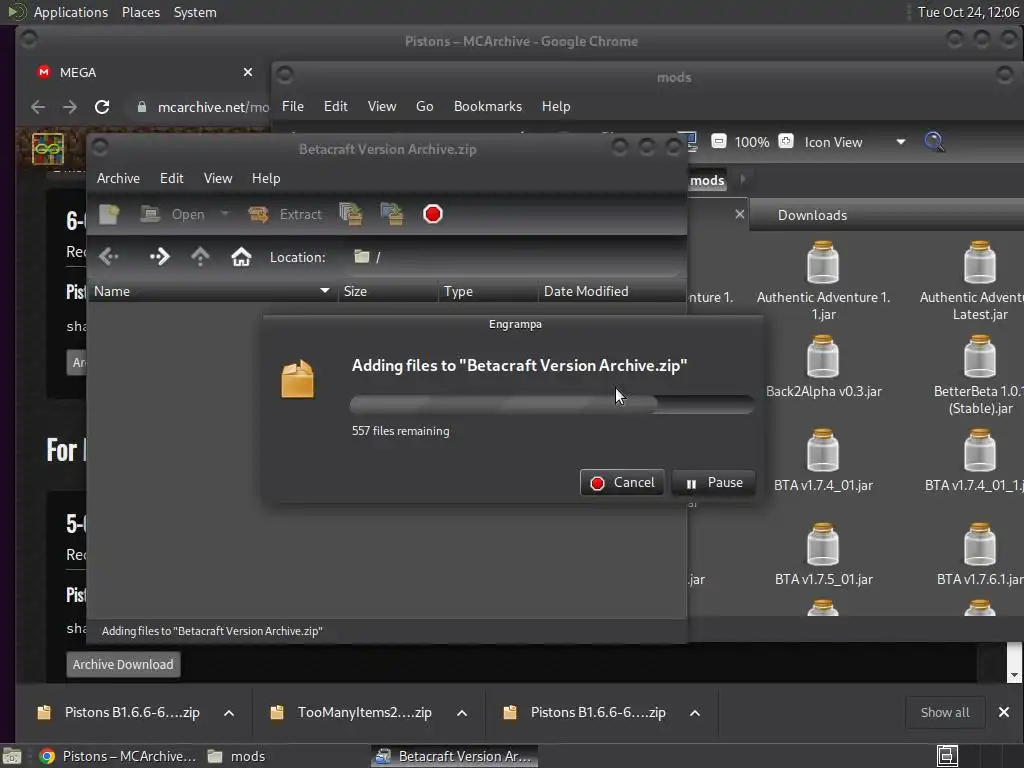Cancel adding files to the archive

tap(622, 483)
